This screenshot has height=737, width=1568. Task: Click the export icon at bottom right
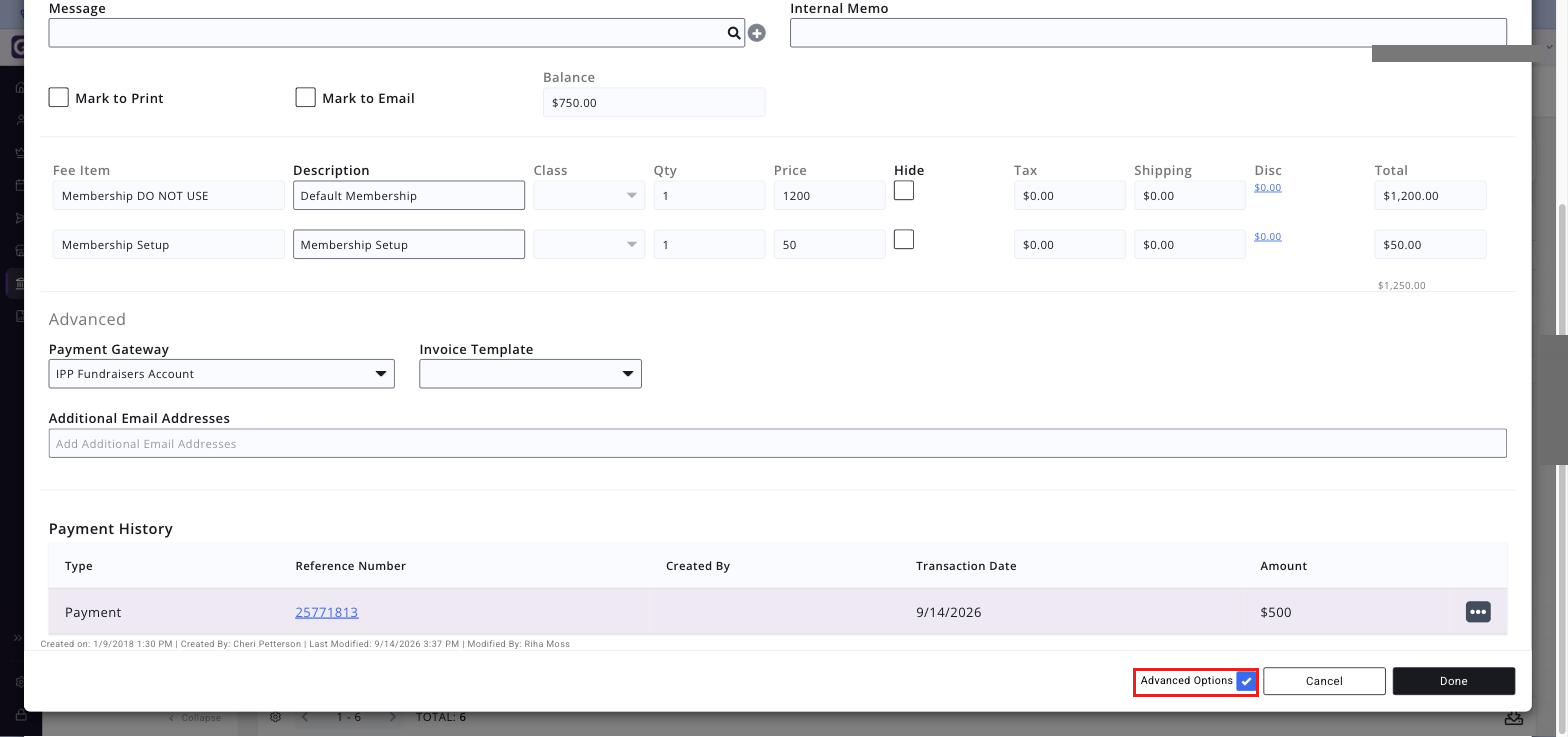pyautogui.click(x=1514, y=717)
